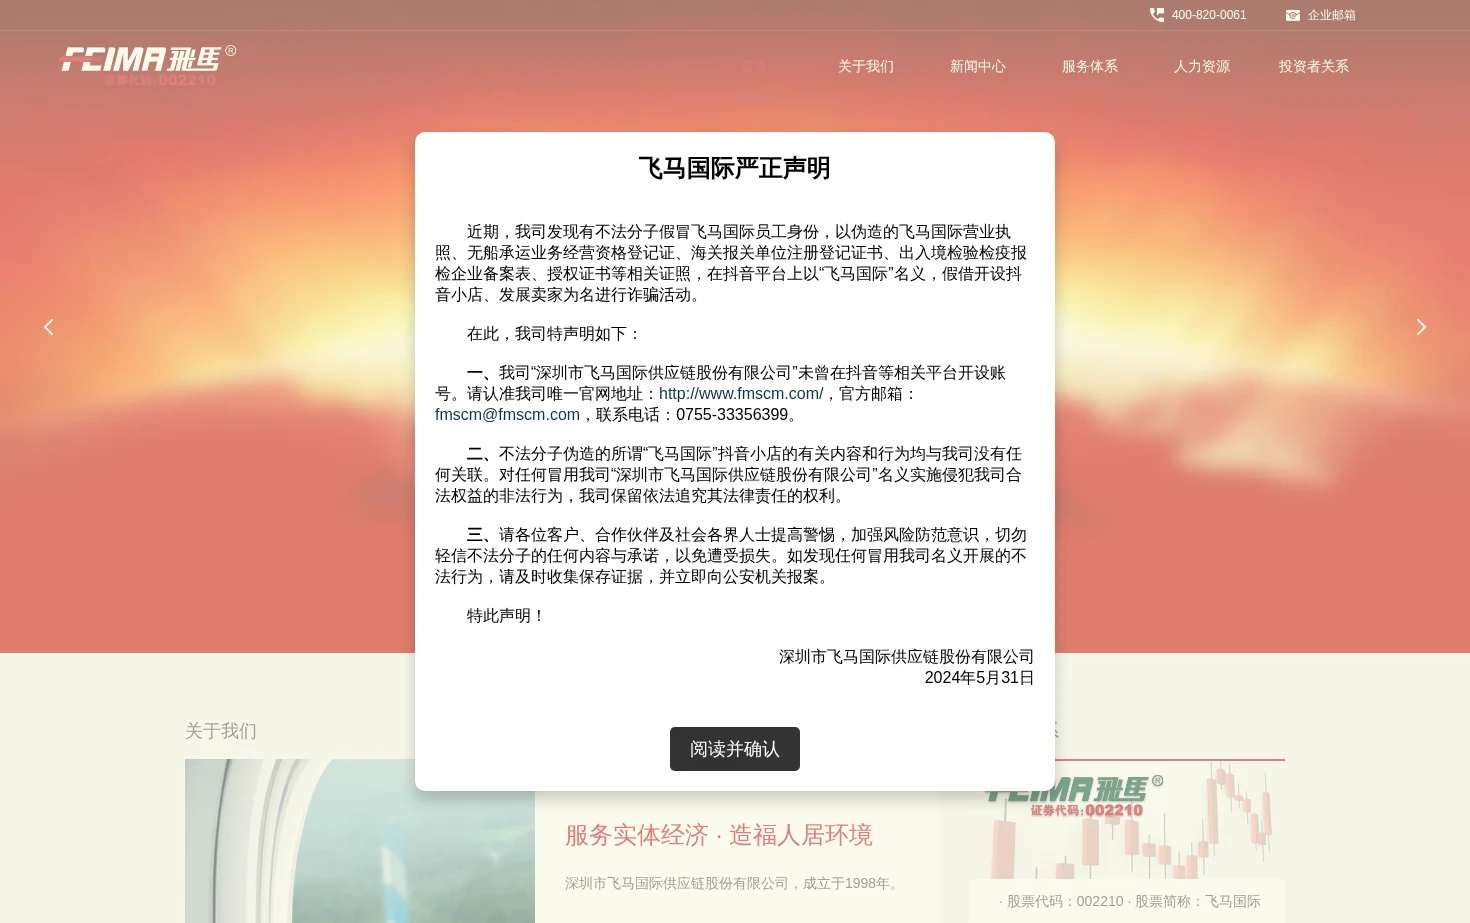Click the fmscm@fmscm.com email link

(507, 415)
